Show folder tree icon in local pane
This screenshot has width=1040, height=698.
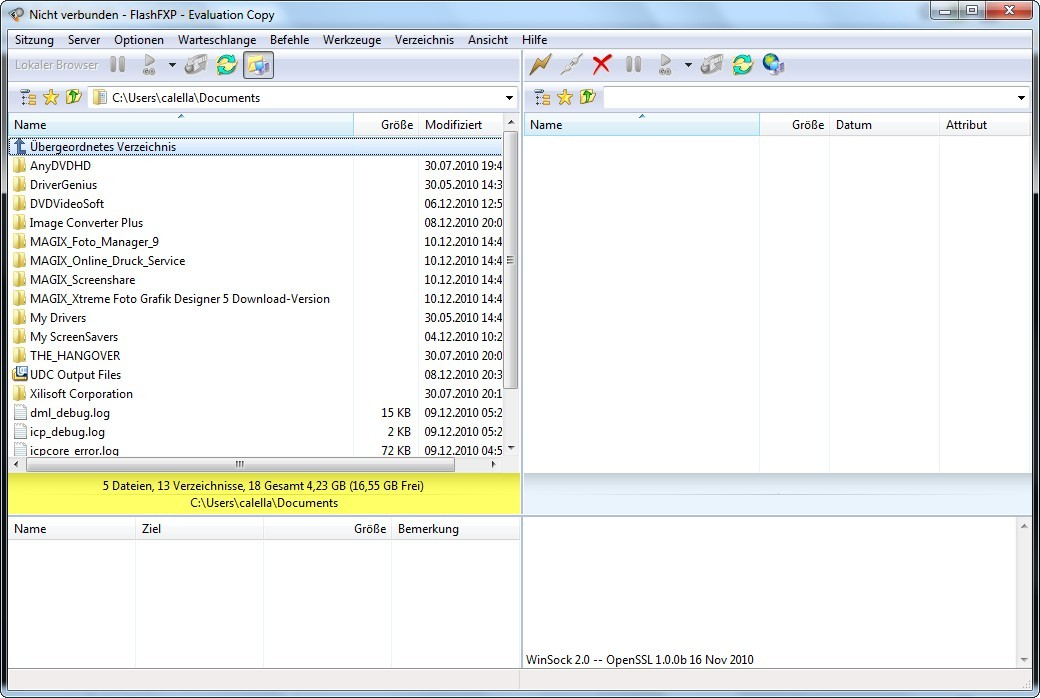click(28, 98)
